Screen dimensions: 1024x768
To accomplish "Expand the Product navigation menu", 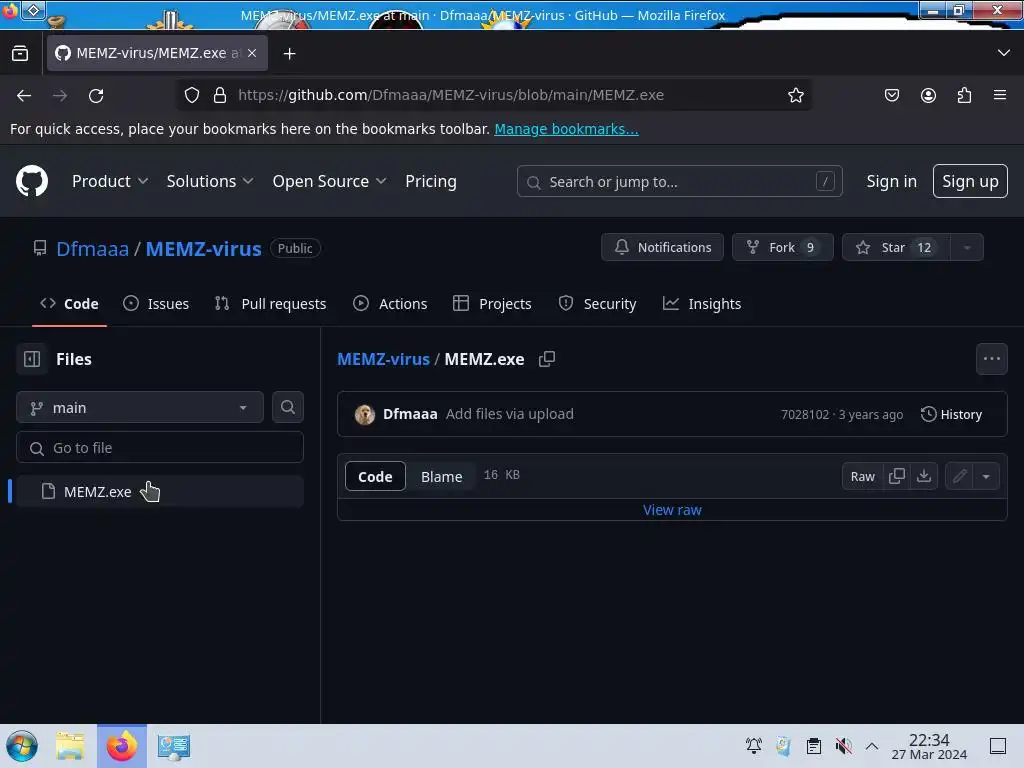I will 110,181.
